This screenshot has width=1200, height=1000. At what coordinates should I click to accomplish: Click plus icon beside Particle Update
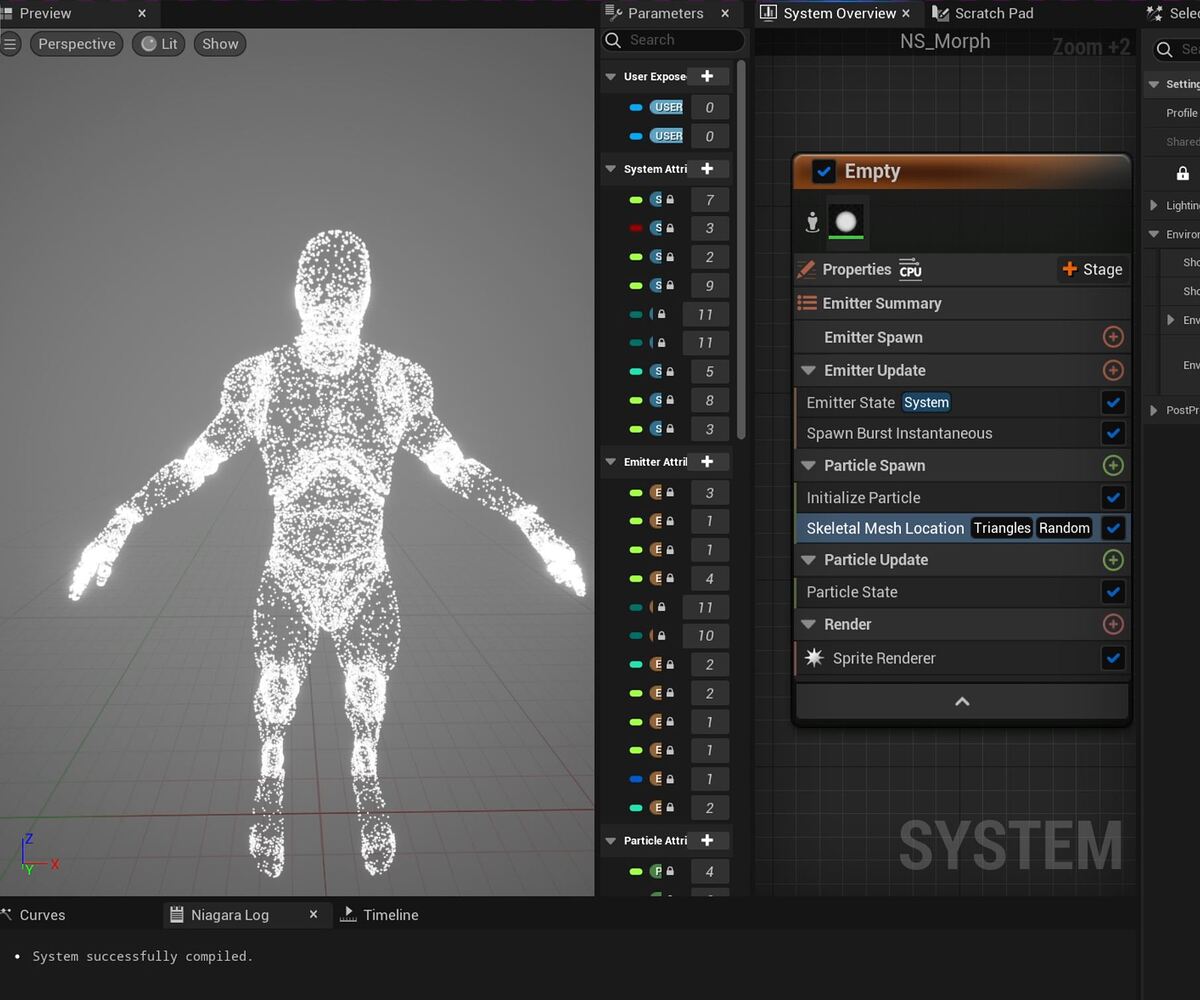[1112, 560]
